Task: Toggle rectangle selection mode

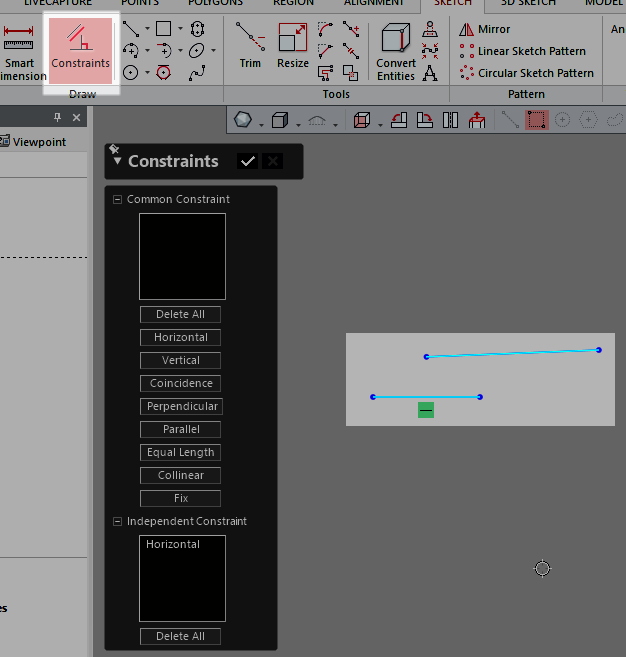Action: (x=536, y=120)
